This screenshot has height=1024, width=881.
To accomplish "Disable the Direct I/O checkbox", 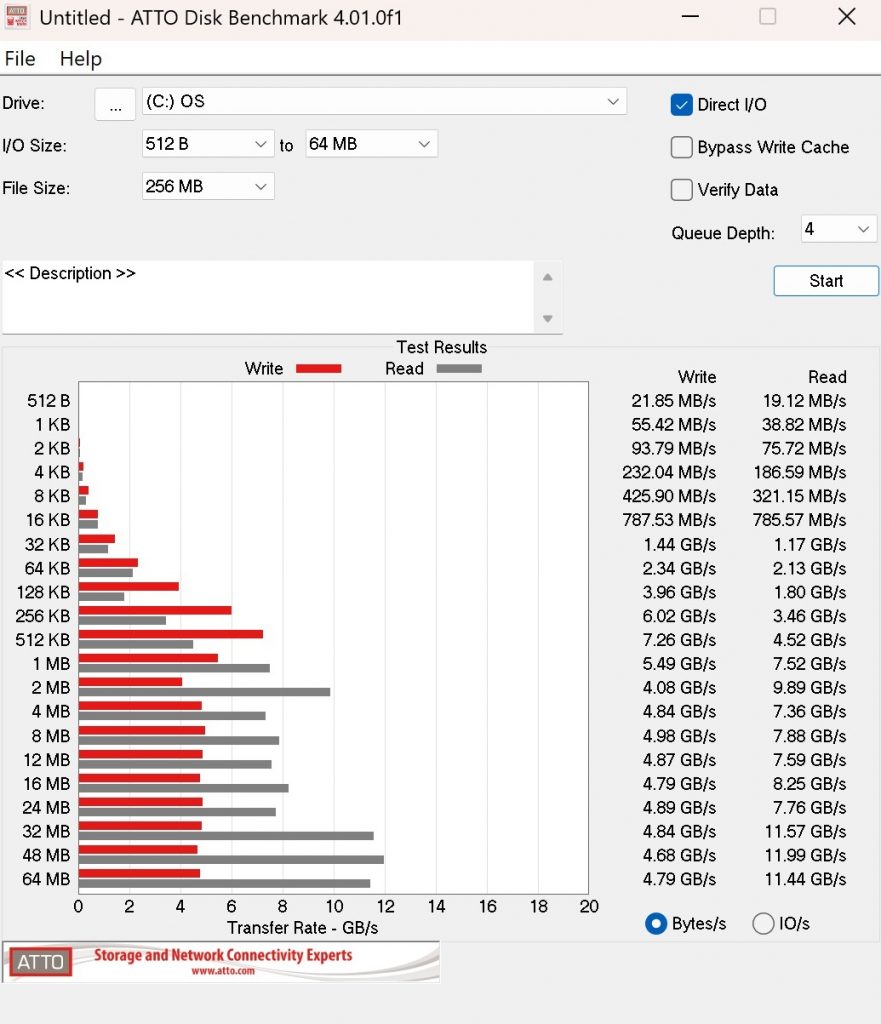I will pos(682,105).
